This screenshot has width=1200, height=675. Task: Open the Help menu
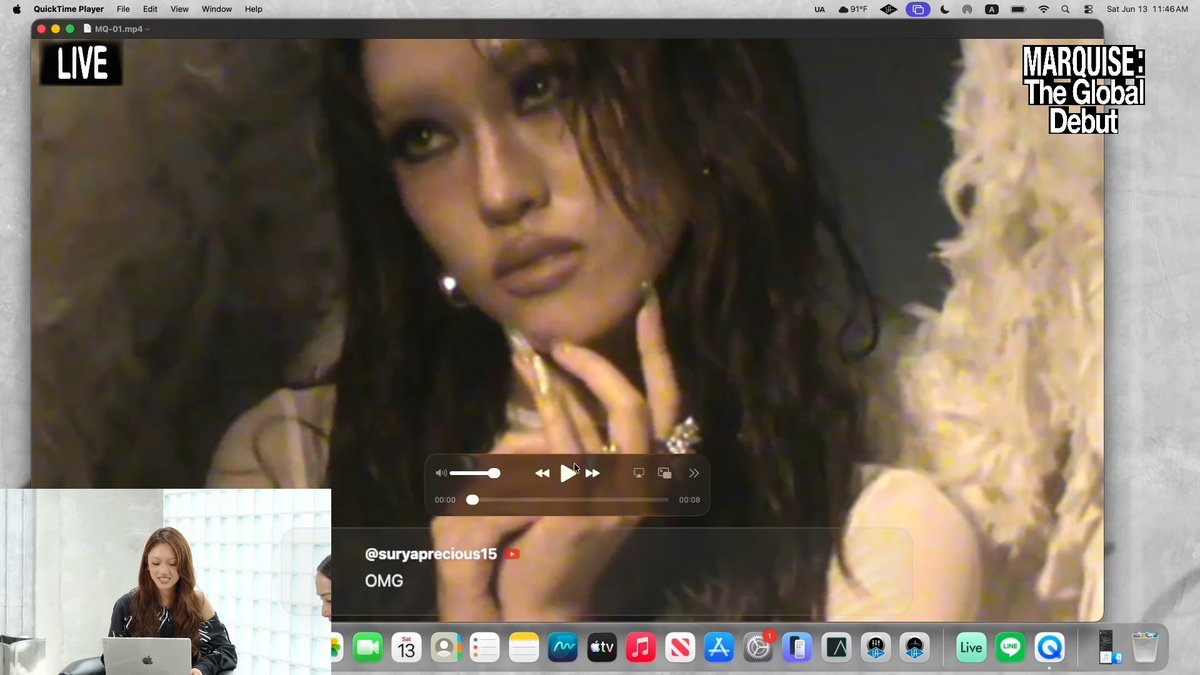(254, 9)
